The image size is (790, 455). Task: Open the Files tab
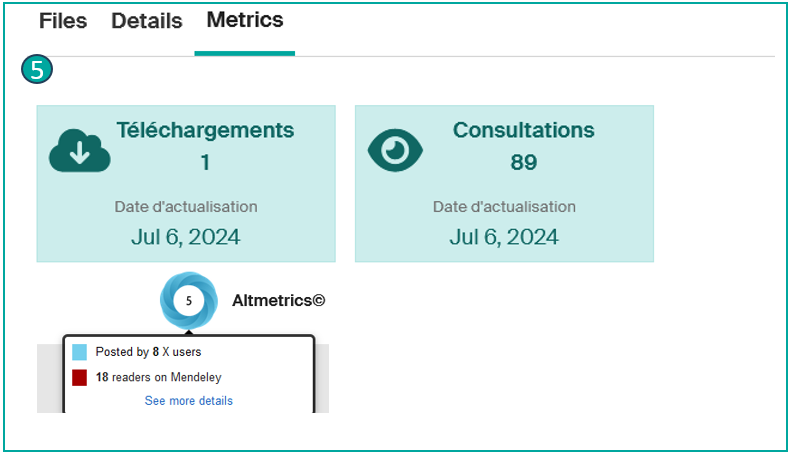(x=62, y=21)
